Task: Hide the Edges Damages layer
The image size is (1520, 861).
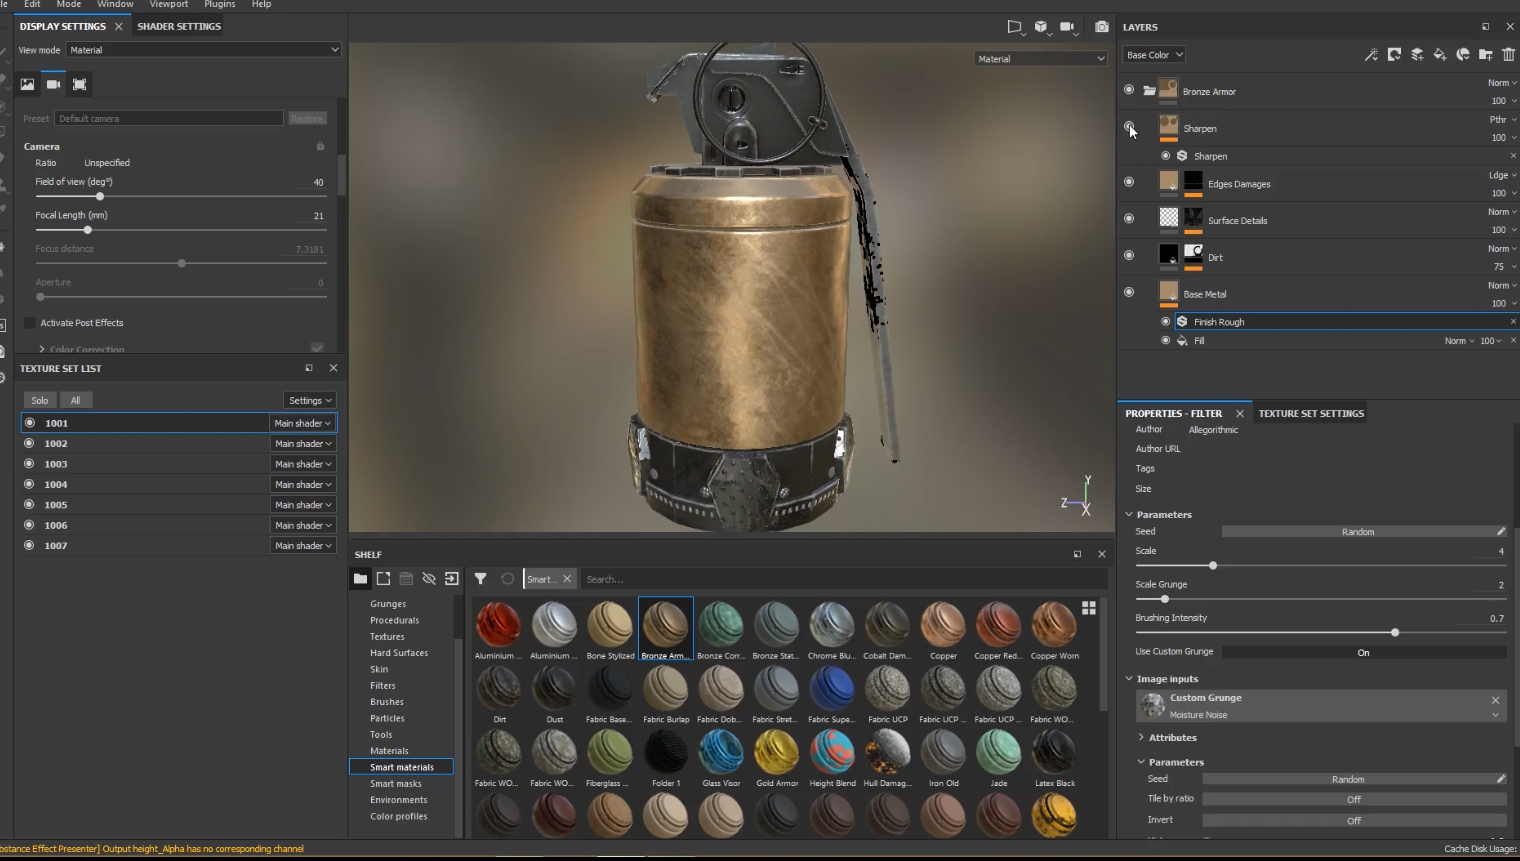Action: point(1129,182)
